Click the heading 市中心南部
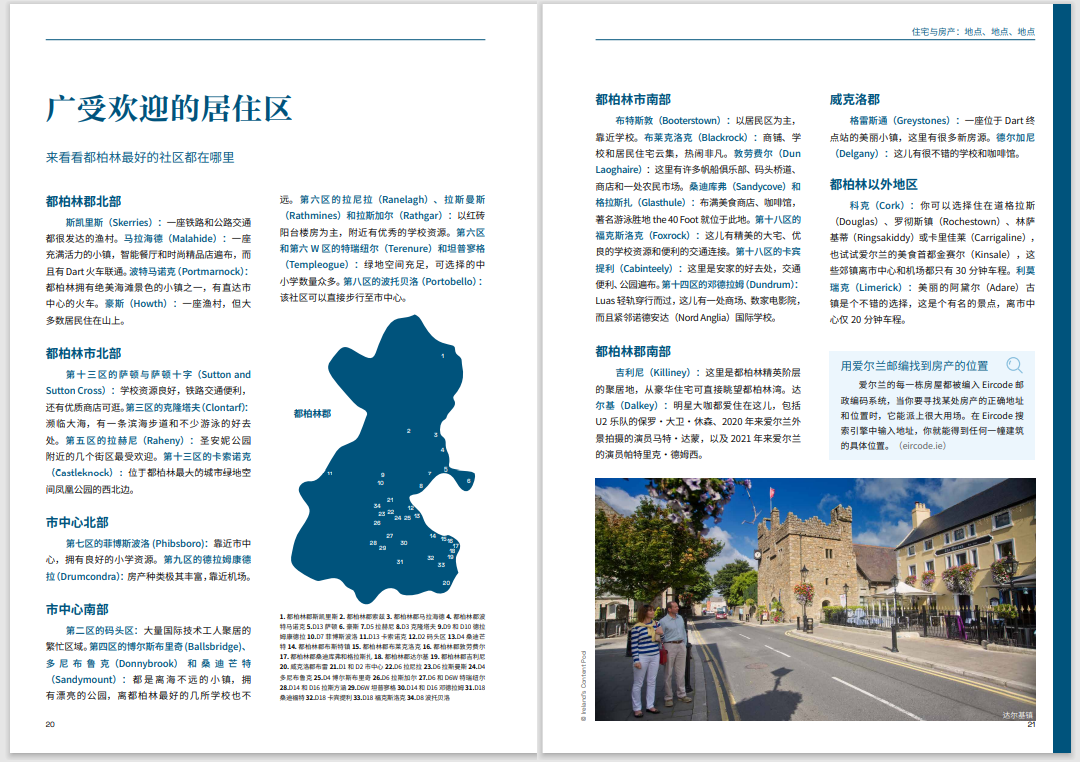 pyautogui.click(x=77, y=609)
